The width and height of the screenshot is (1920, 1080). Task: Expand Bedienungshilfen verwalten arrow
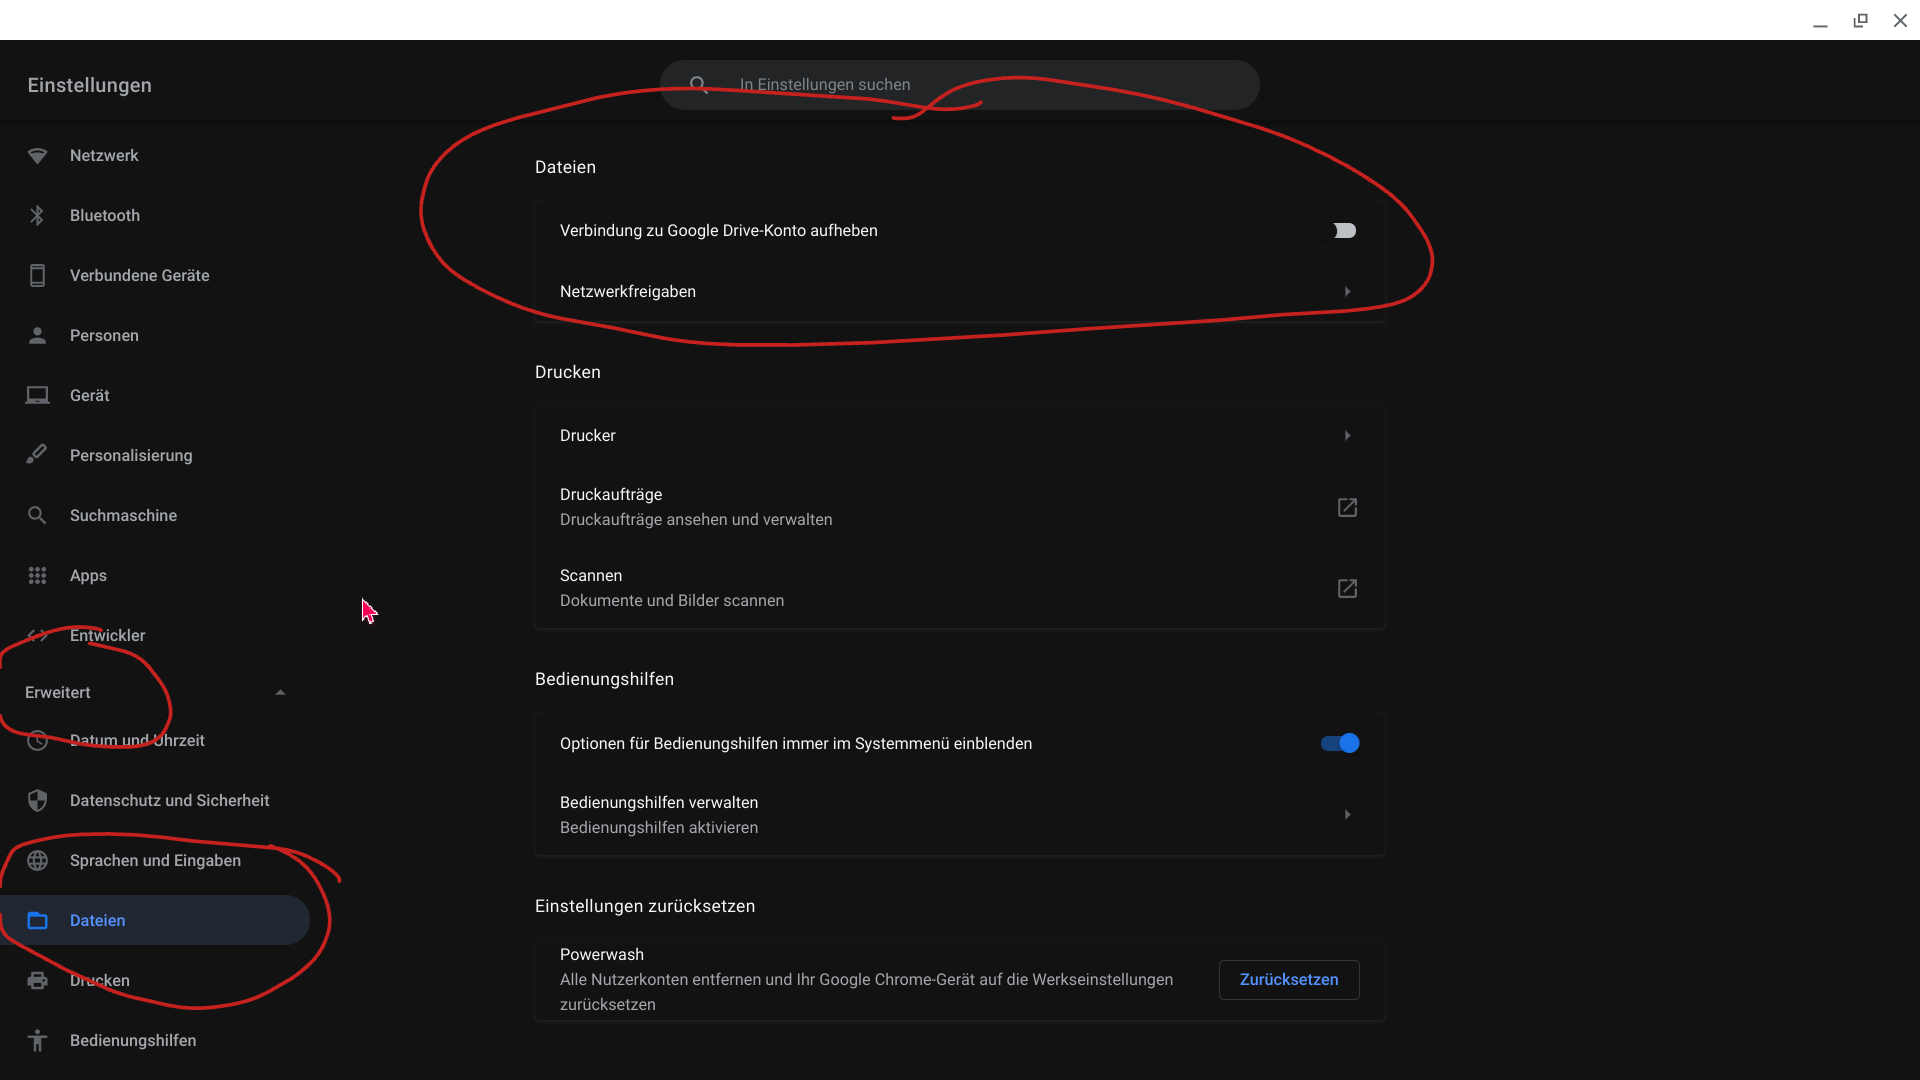point(1347,815)
